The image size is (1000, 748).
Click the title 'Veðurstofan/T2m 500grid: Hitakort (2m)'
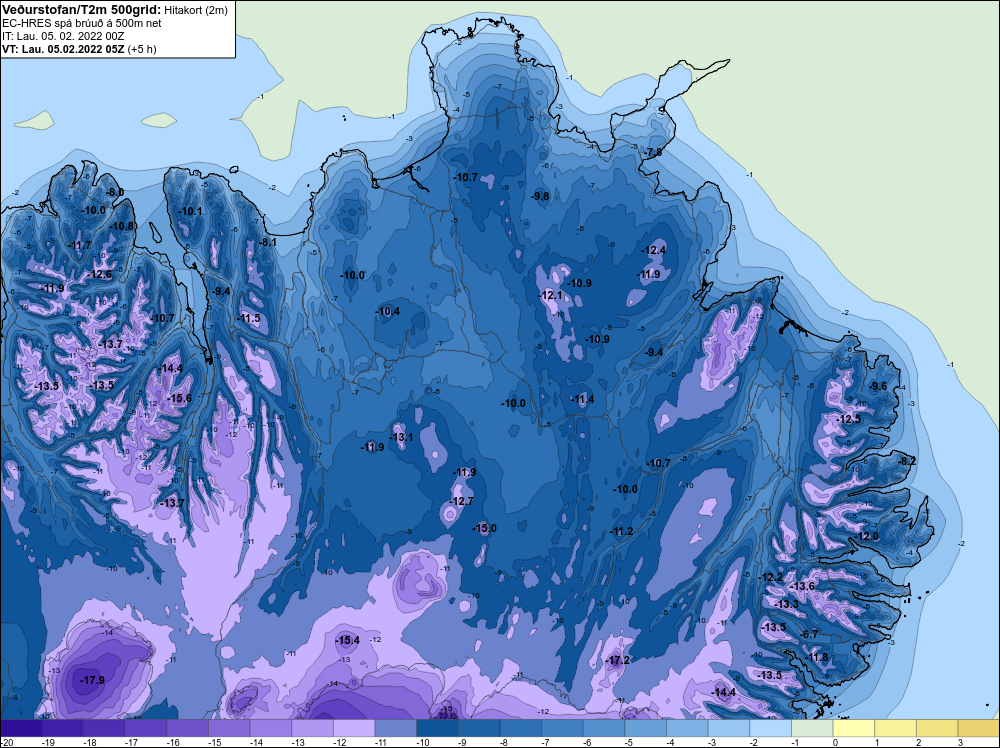pyautogui.click(x=114, y=9)
